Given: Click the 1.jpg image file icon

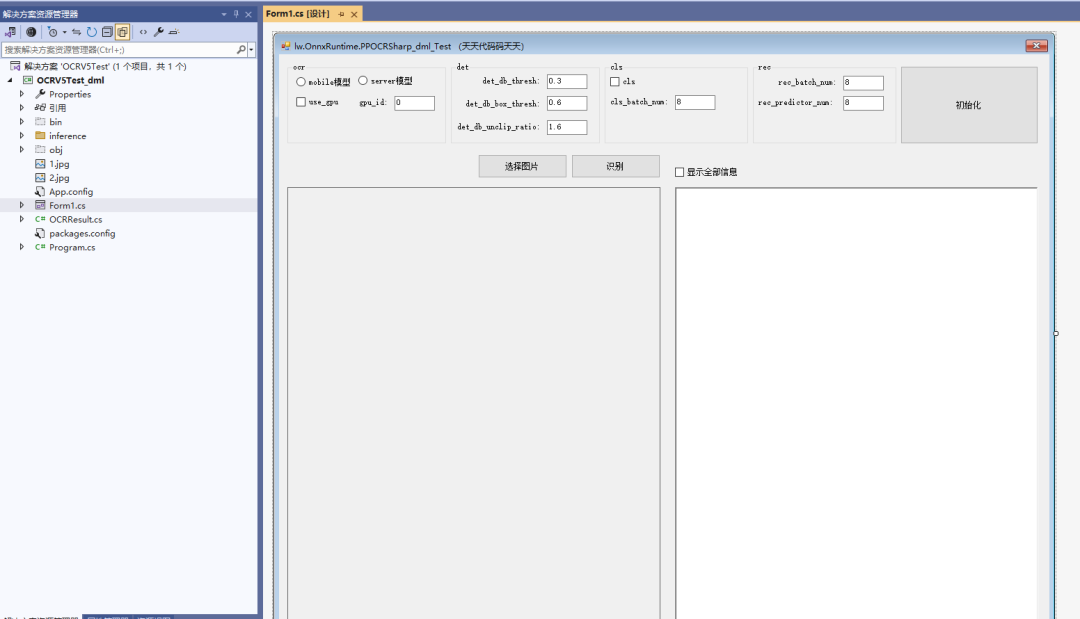Looking at the screenshot, I should pyautogui.click(x=40, y=164).
